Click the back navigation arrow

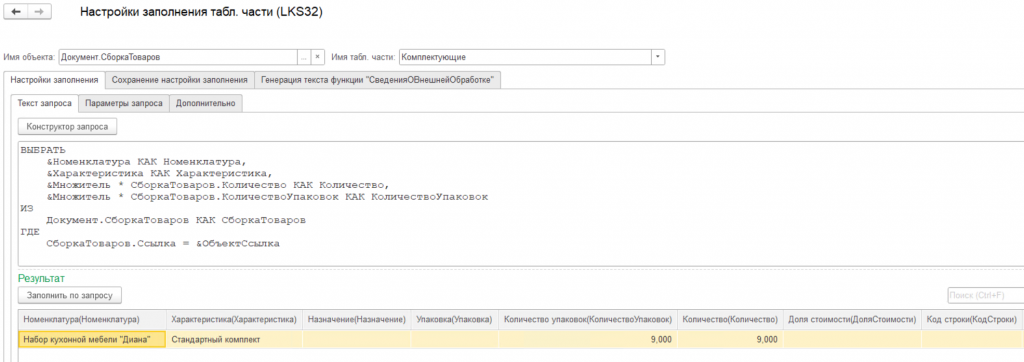point(16,12)
